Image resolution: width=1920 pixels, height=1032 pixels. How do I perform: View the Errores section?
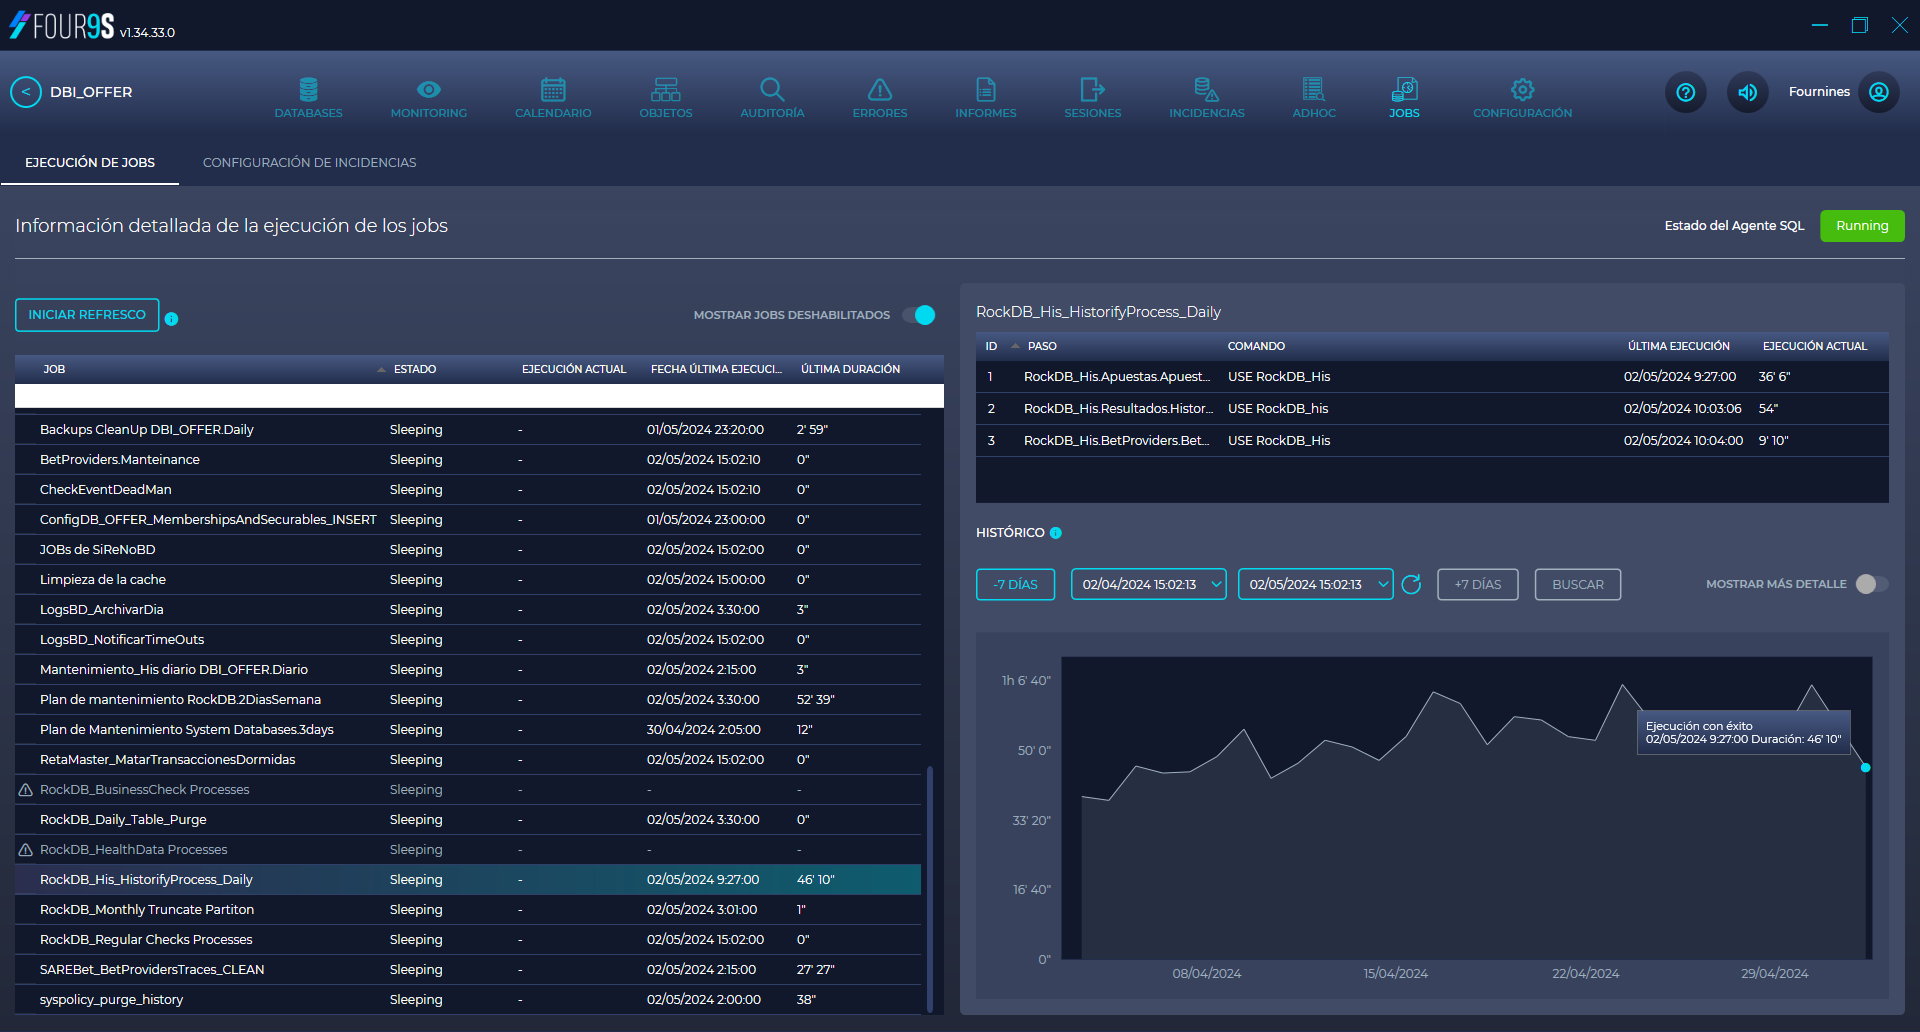coord(879,96)
